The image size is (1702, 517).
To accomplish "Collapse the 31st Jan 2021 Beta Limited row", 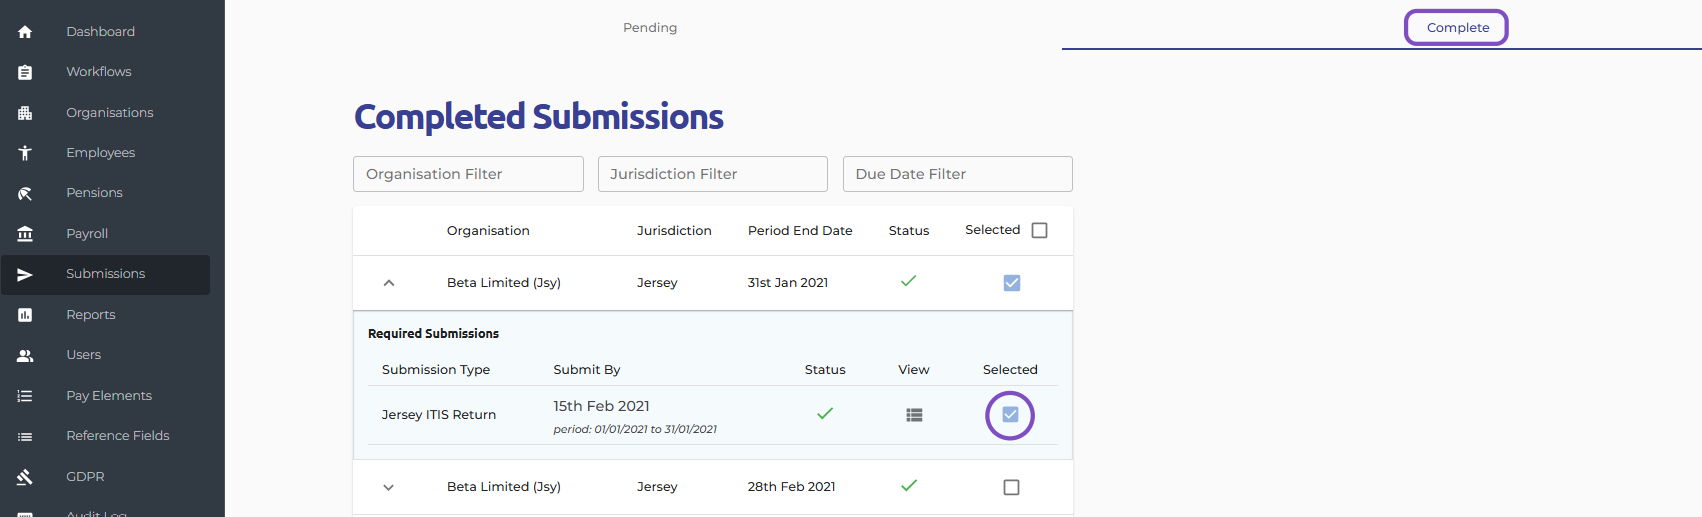I will pos(389,283).
